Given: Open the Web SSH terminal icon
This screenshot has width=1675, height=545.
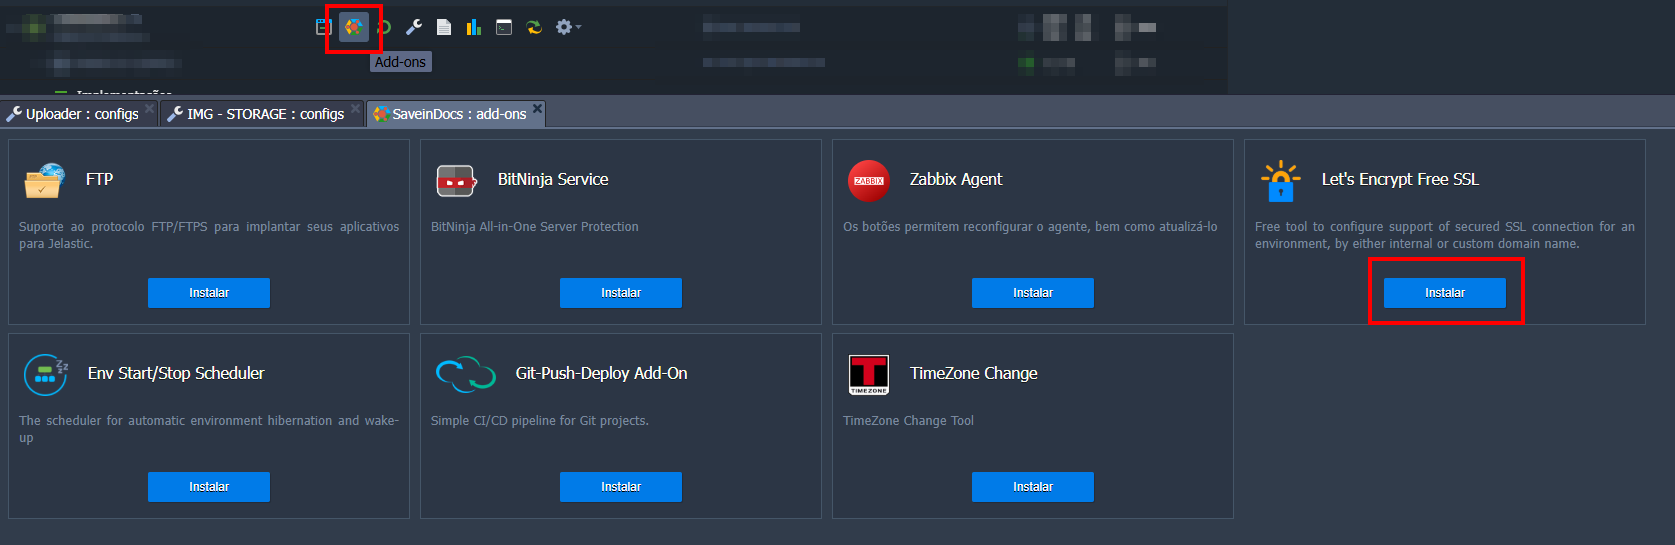Looking at the screenshot, I should point(504,27).
